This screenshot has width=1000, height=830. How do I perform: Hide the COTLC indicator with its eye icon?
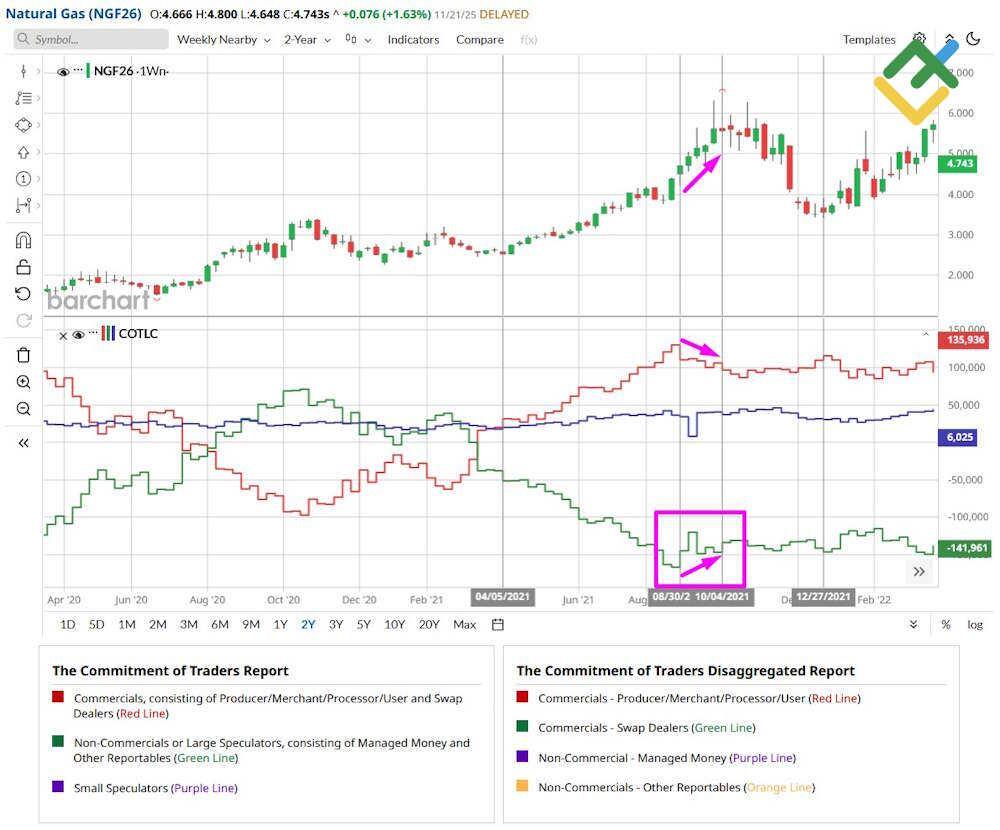(x=79, y=334)
